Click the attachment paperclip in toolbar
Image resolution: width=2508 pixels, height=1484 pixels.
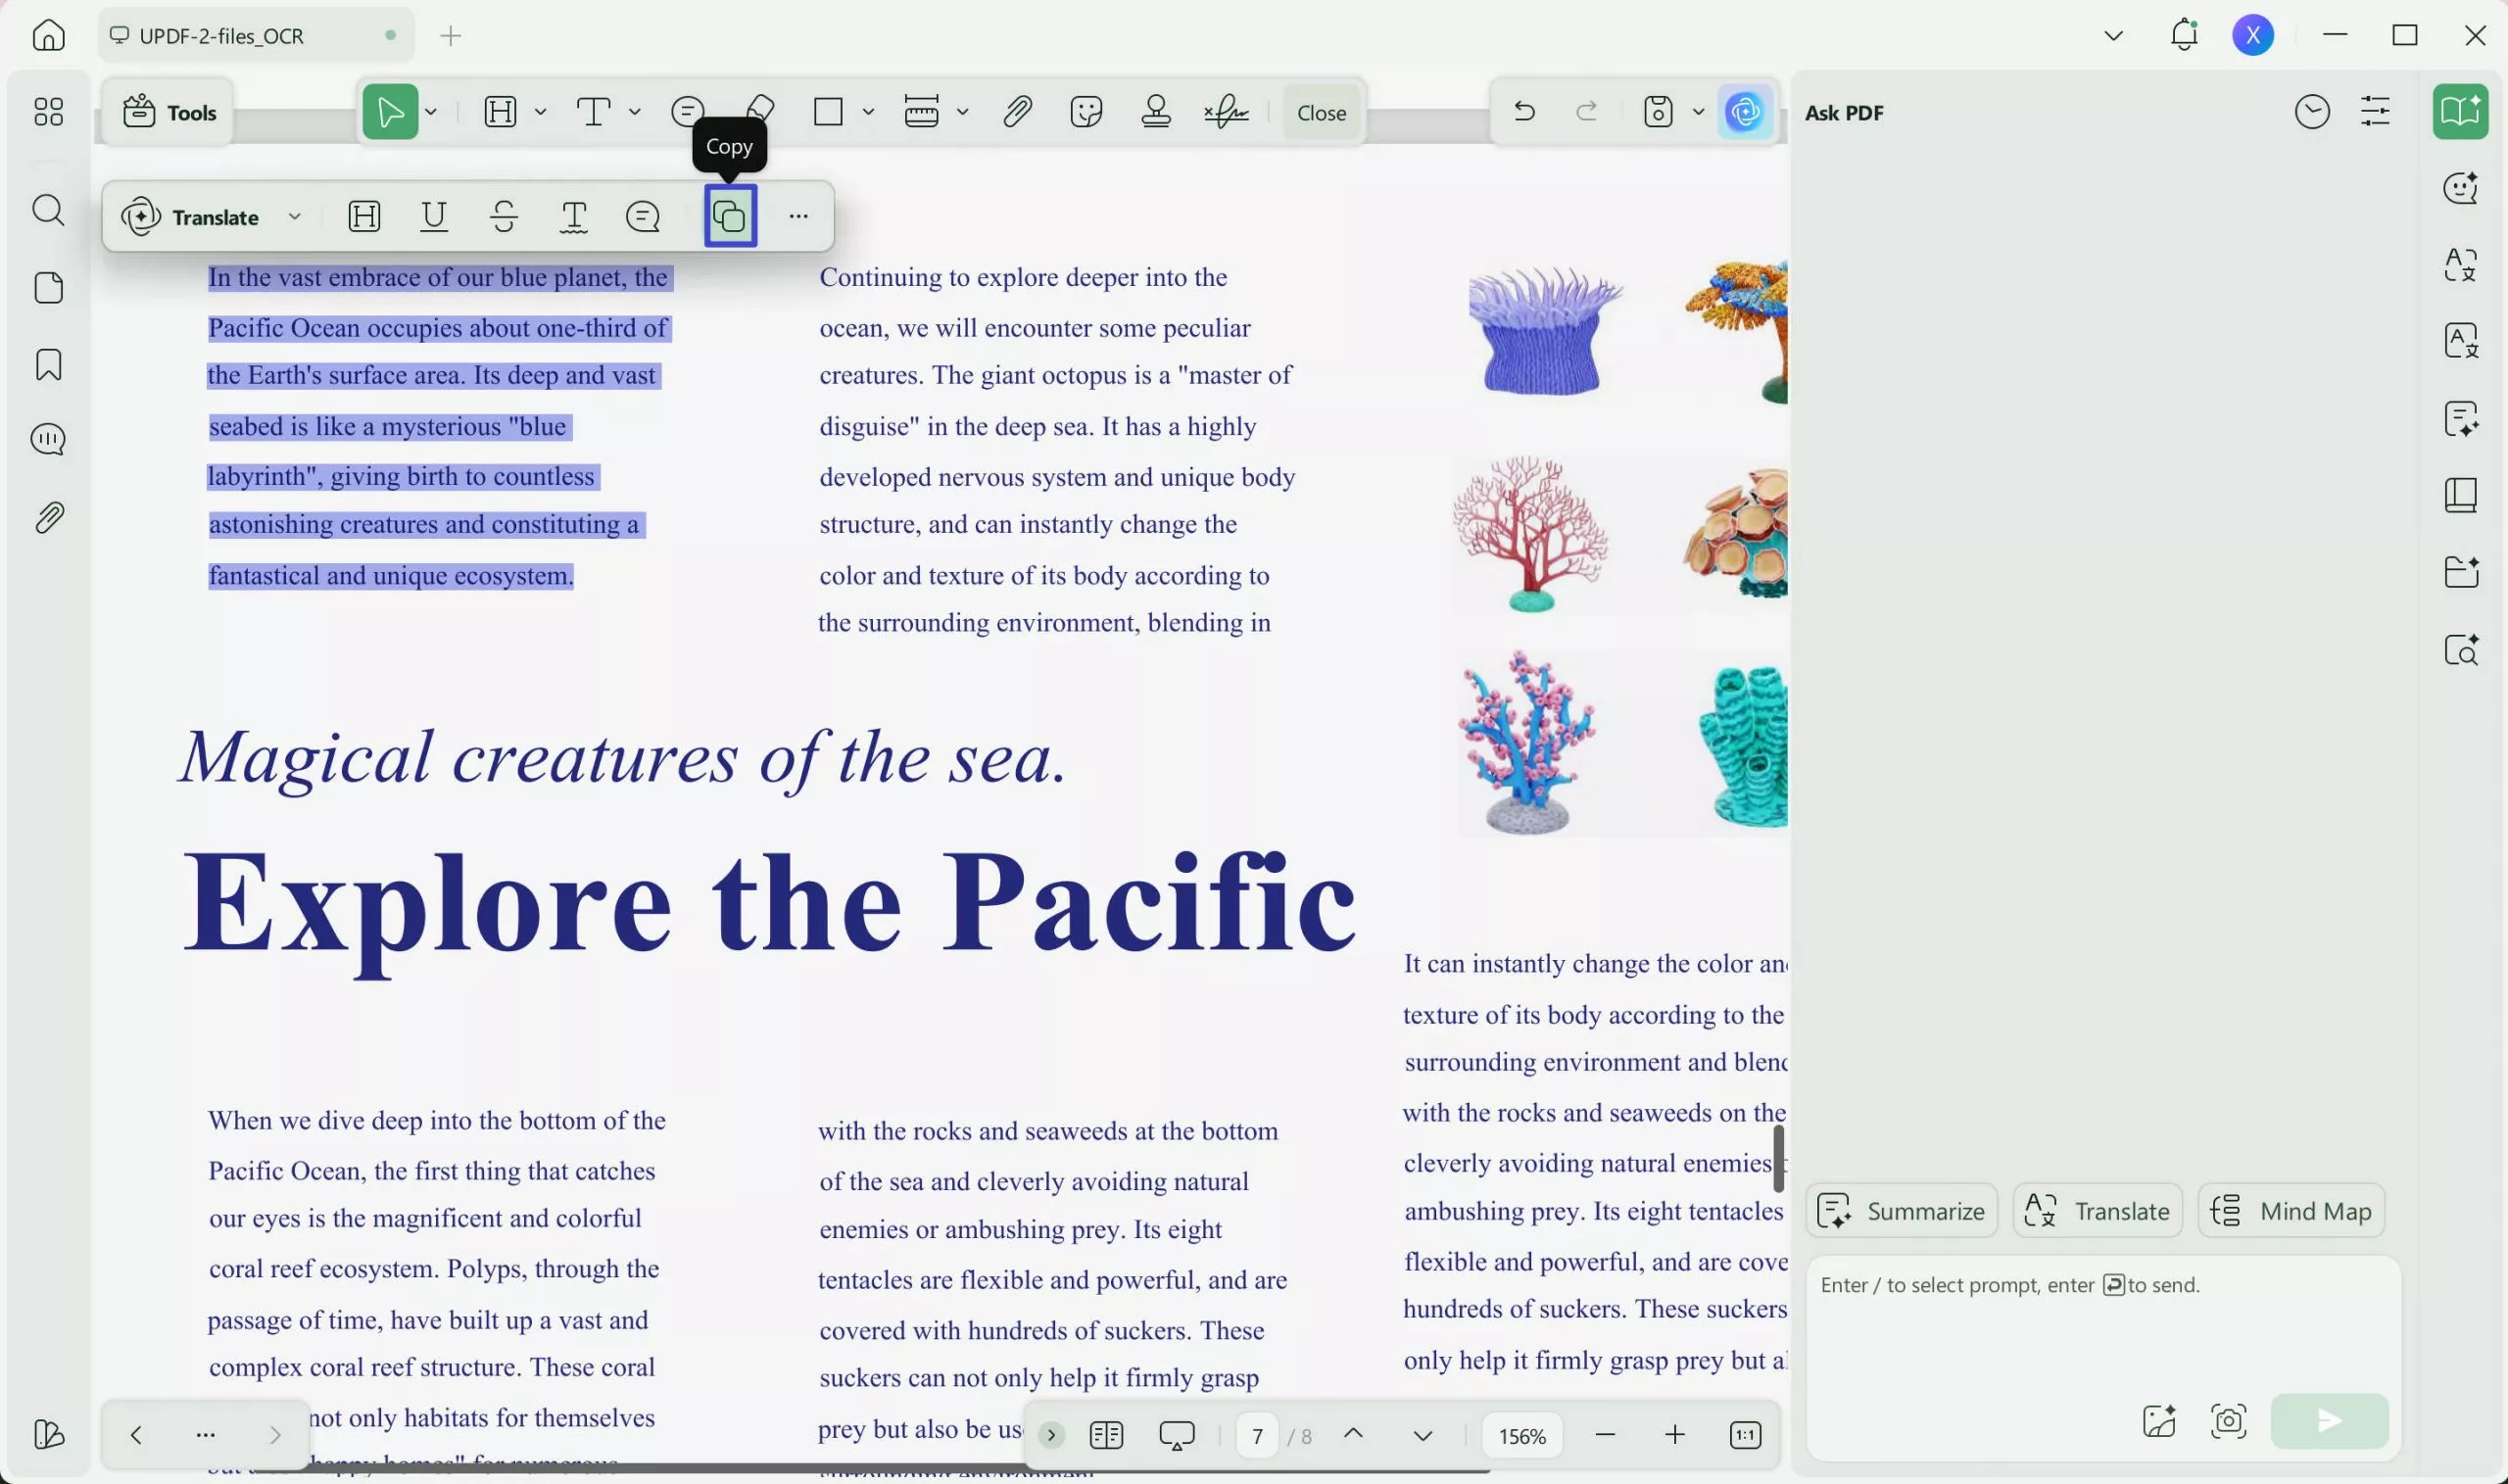pos(1017,111)
